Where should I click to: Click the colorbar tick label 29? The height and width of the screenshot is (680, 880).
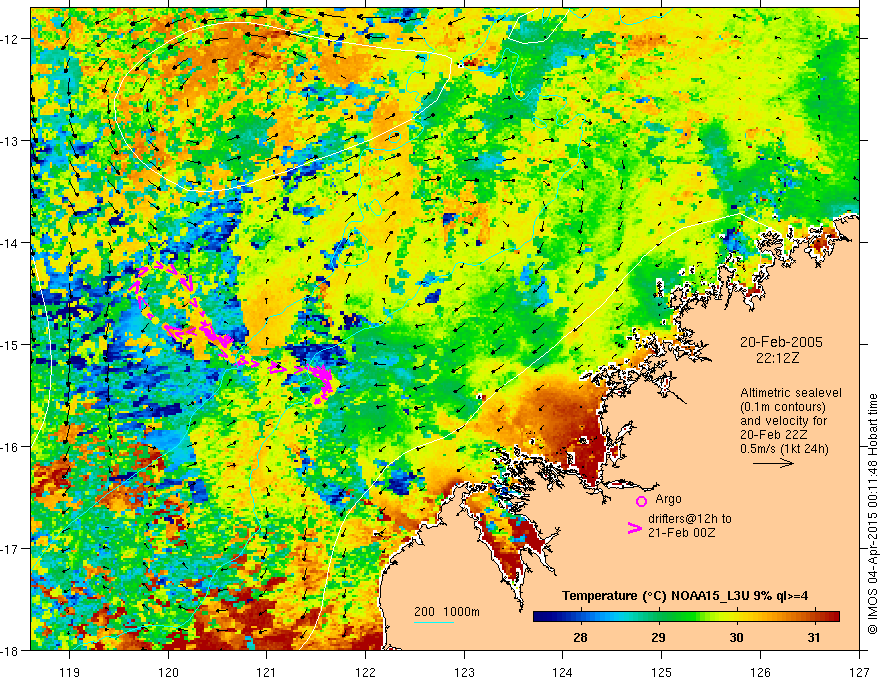[x=658, y=637]
